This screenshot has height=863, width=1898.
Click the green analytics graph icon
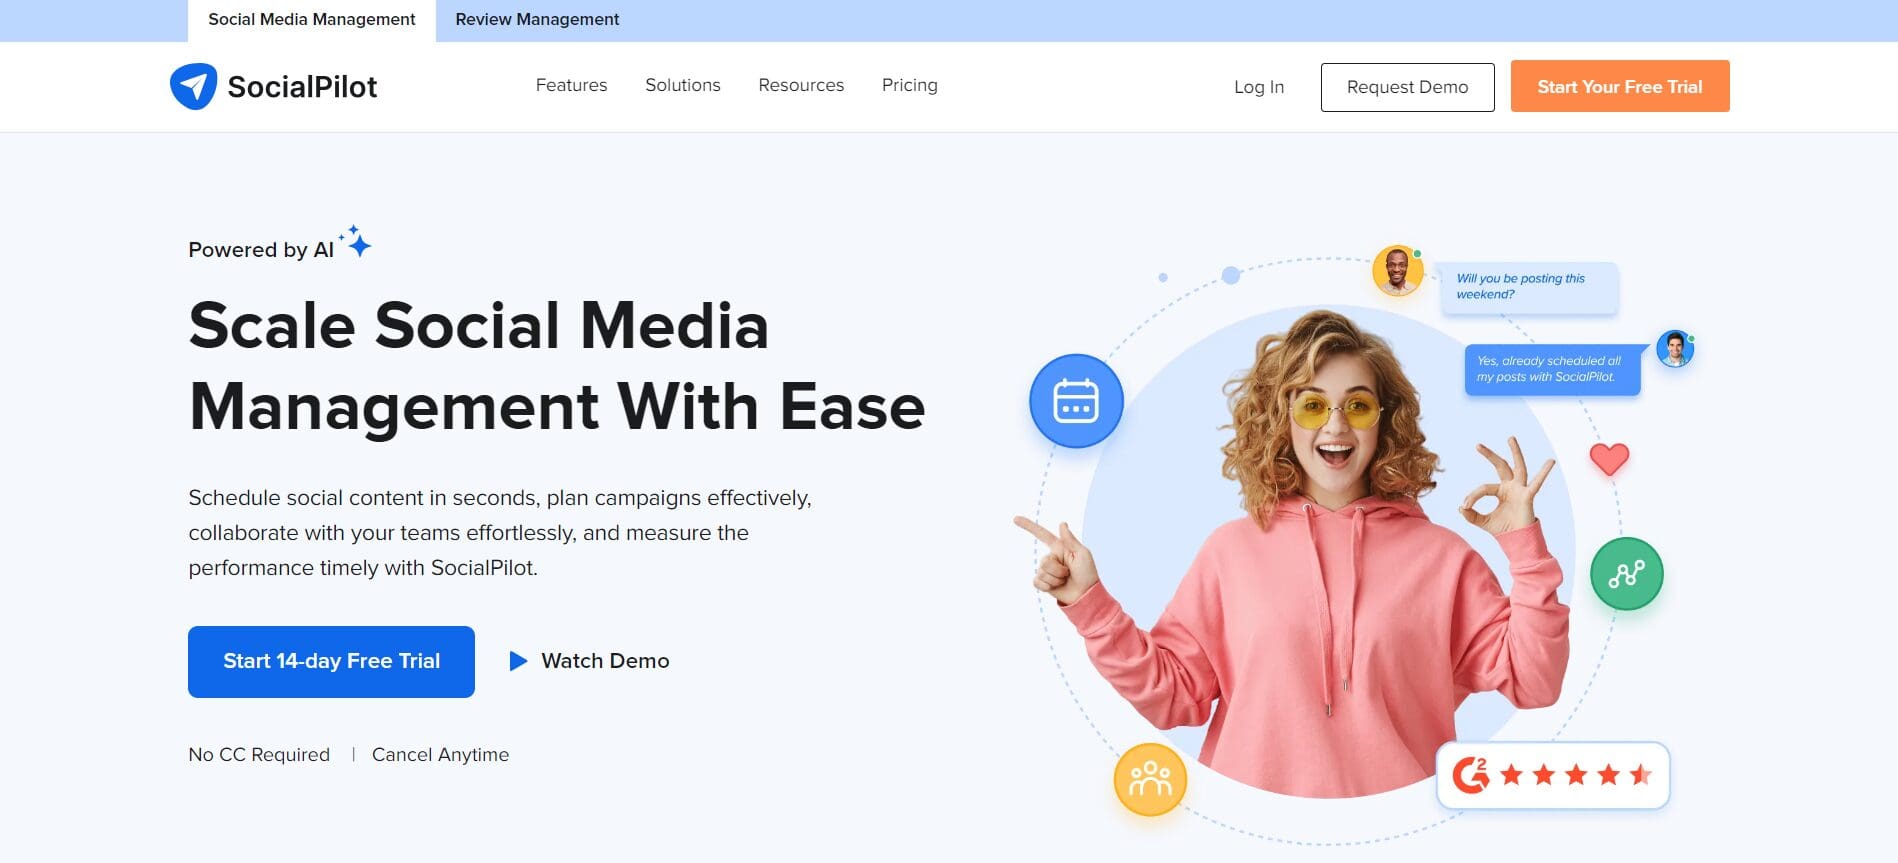(x=1626, y=574)
